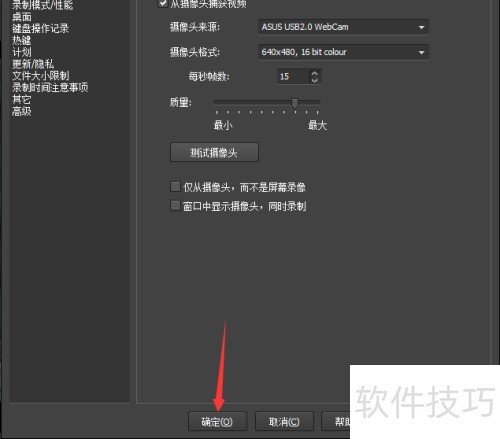Click the 每秒帧数 value field
This screenshot has height=439, width=500.
point(293,77)
